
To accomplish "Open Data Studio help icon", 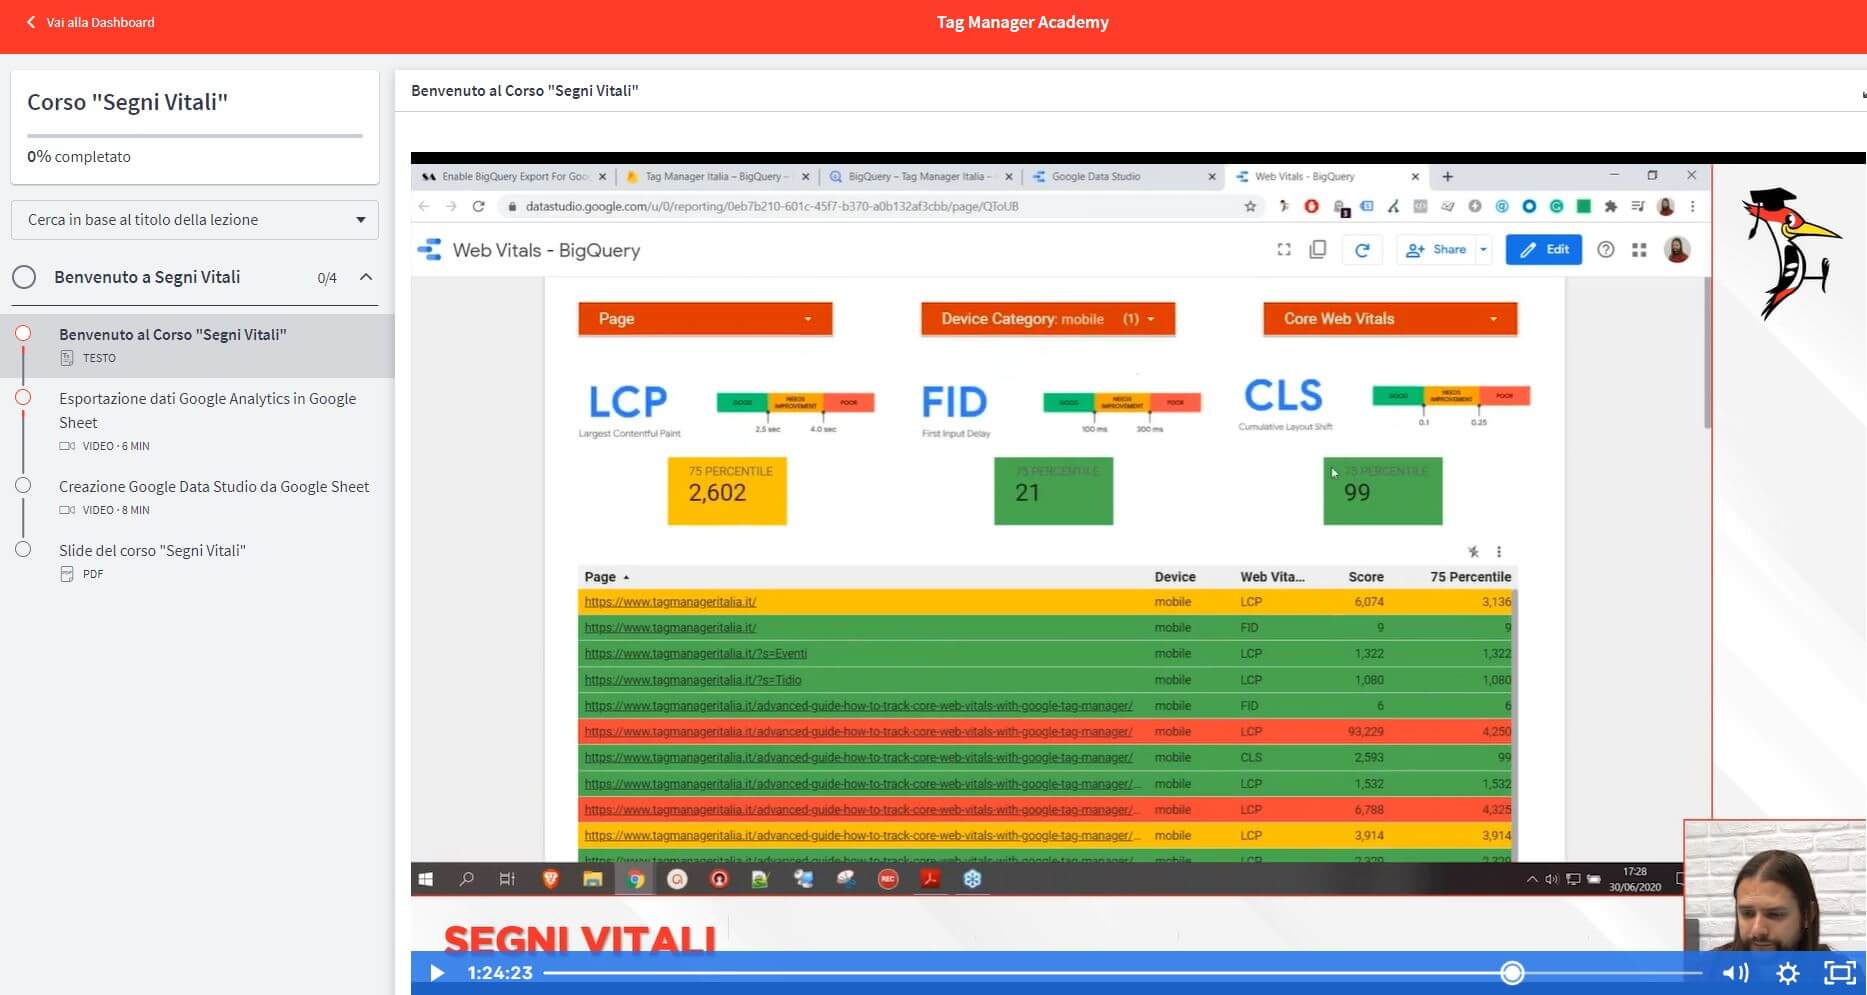I will click(1606, 250).
